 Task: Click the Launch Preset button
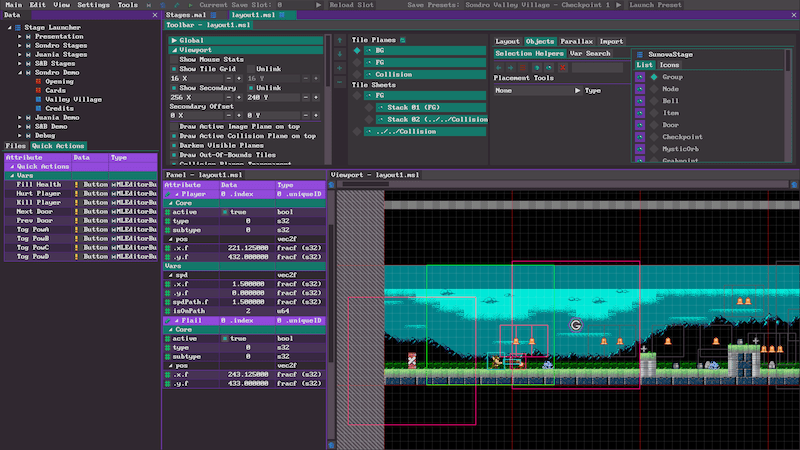(655, 5)
